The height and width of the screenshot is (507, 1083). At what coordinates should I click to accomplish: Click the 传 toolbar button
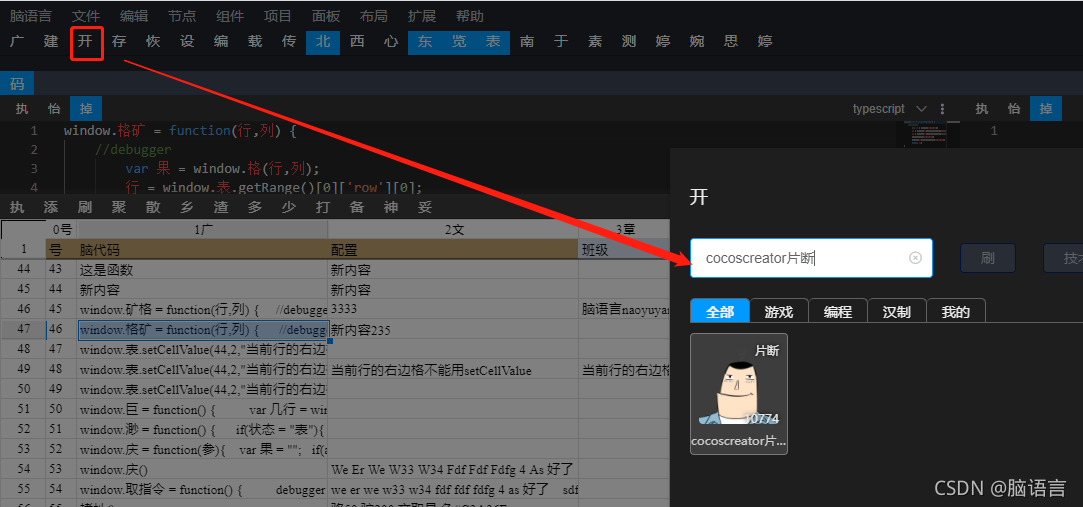pyautogui.click(x=289, y=41)
